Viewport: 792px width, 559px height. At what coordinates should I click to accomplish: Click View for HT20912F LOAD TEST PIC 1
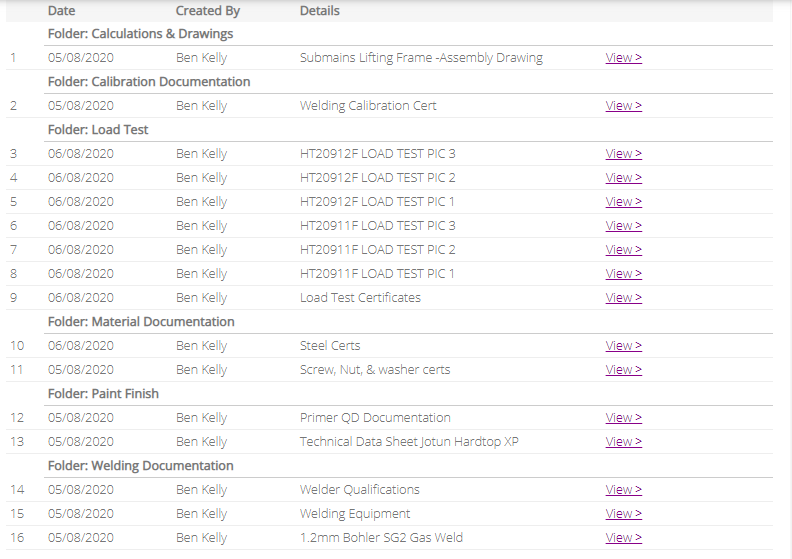coord(623,202)
